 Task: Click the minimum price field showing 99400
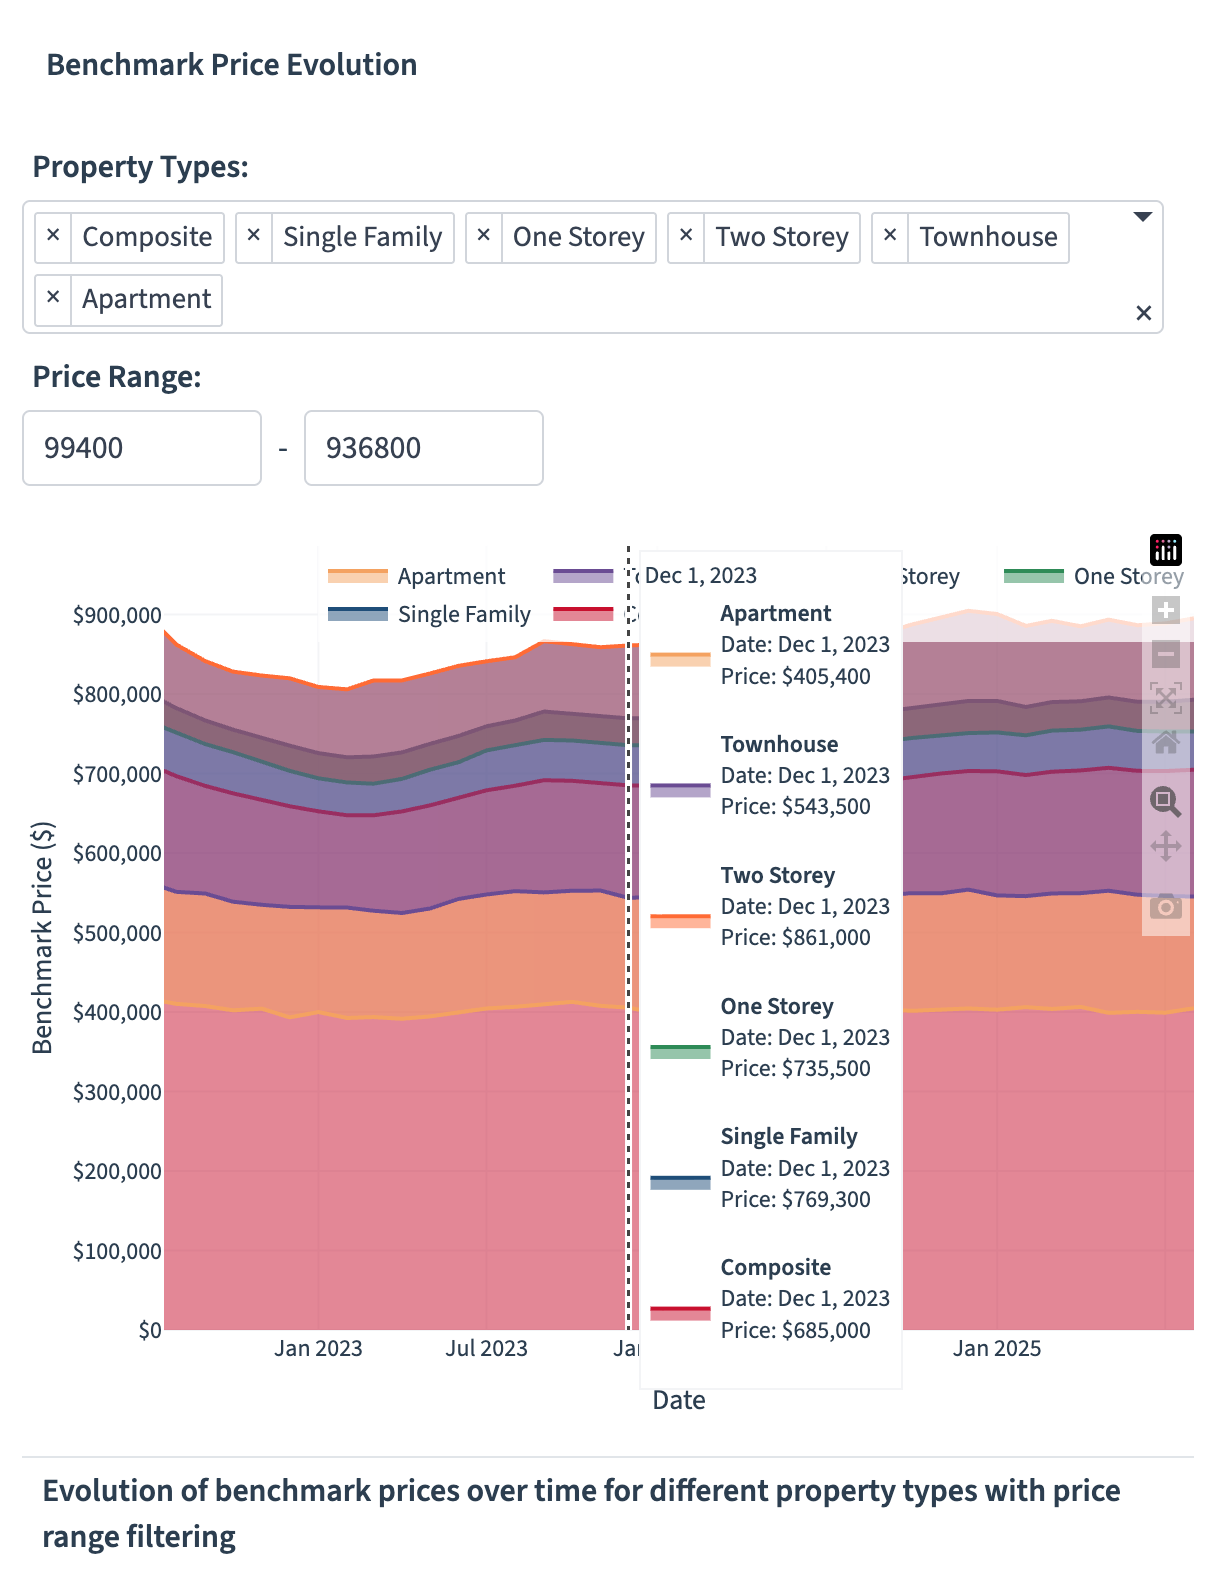[142, 448]
